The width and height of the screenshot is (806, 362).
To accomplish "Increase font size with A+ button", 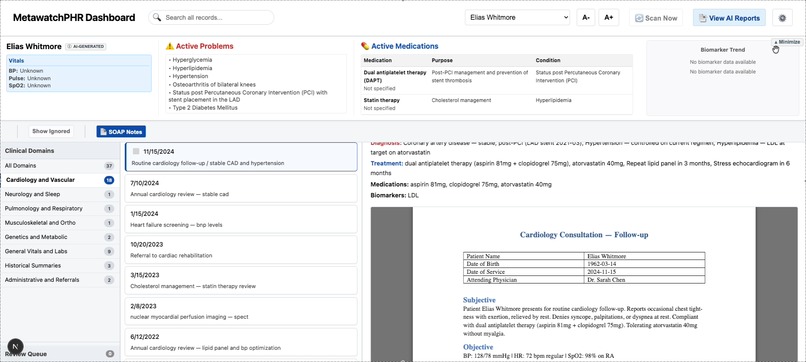I will pos(609,17).
